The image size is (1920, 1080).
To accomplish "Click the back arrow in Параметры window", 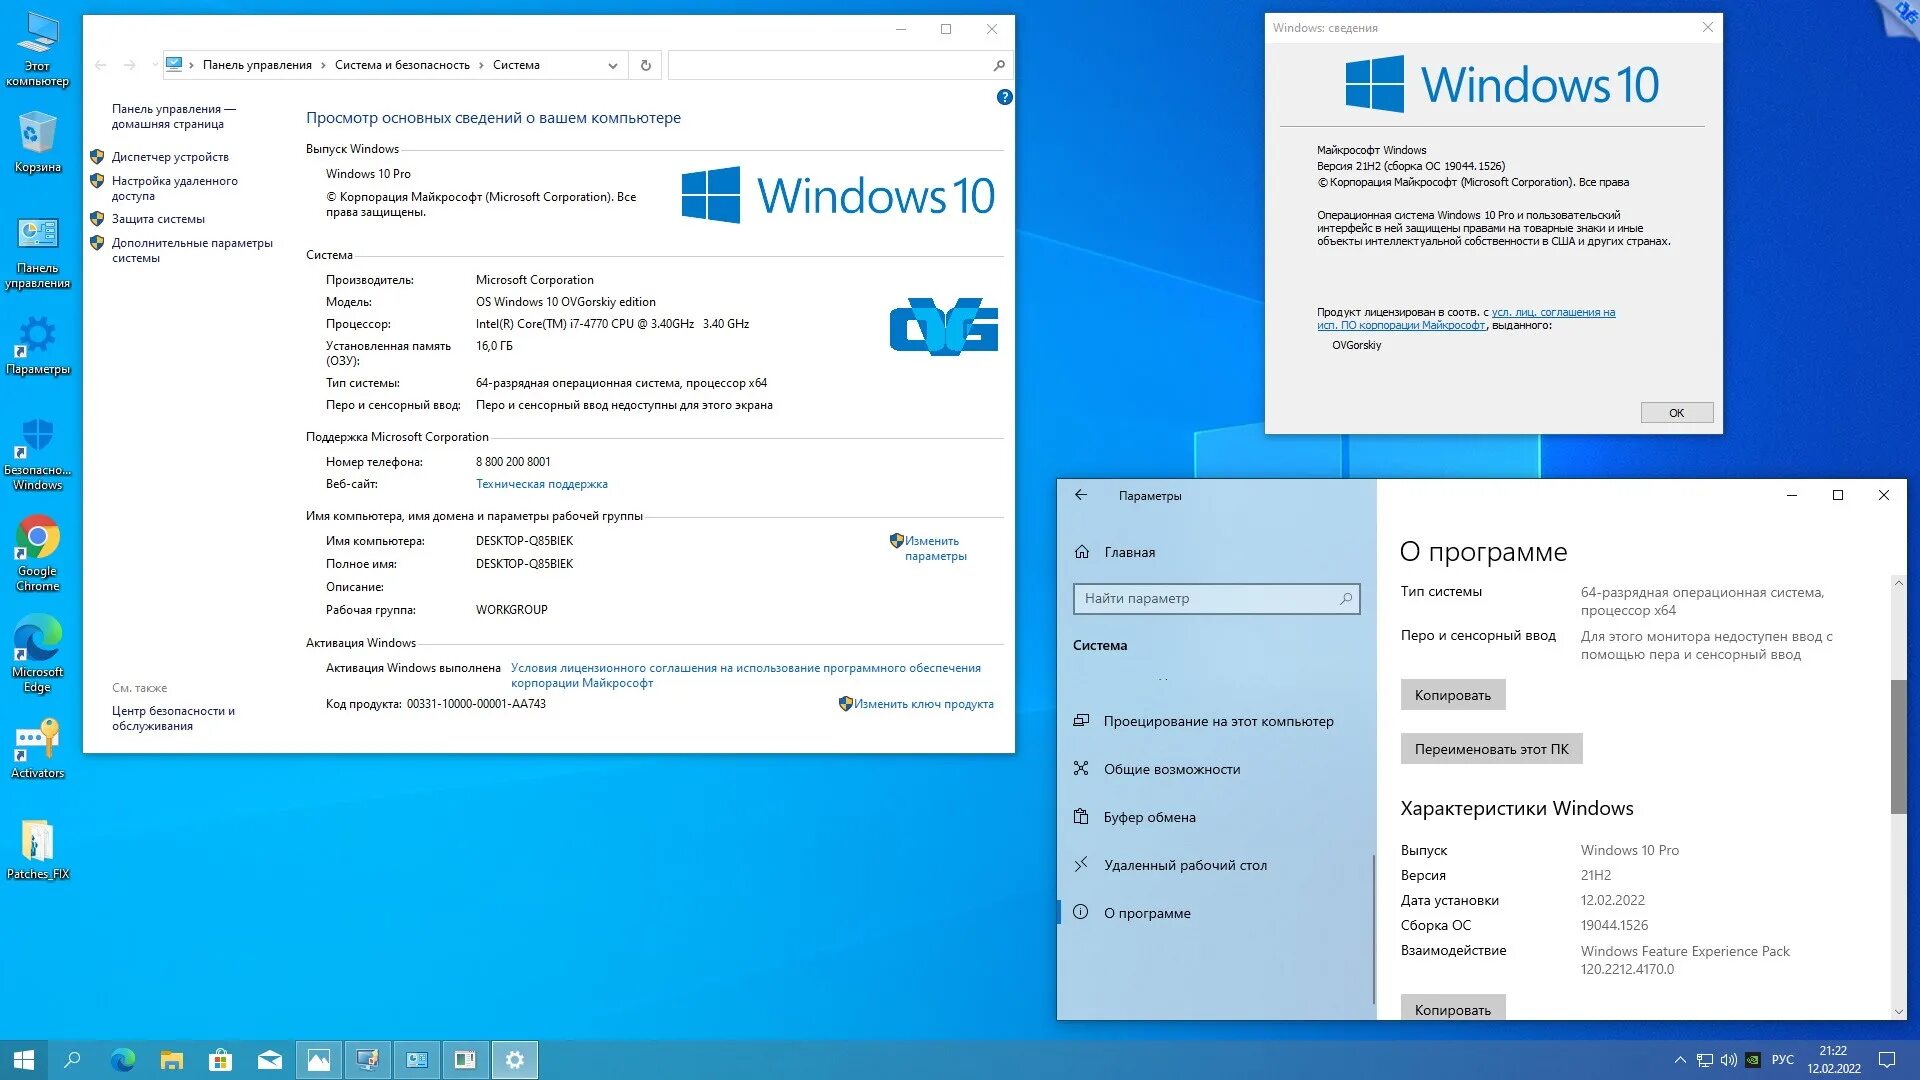I will (x=1081, y=495).
